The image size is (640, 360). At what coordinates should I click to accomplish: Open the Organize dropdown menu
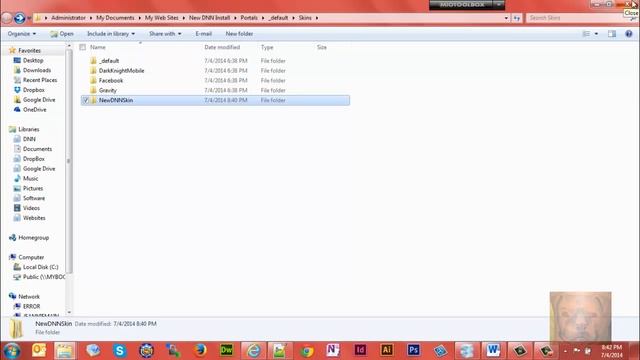pyautogui.click(x=22, y=34)
